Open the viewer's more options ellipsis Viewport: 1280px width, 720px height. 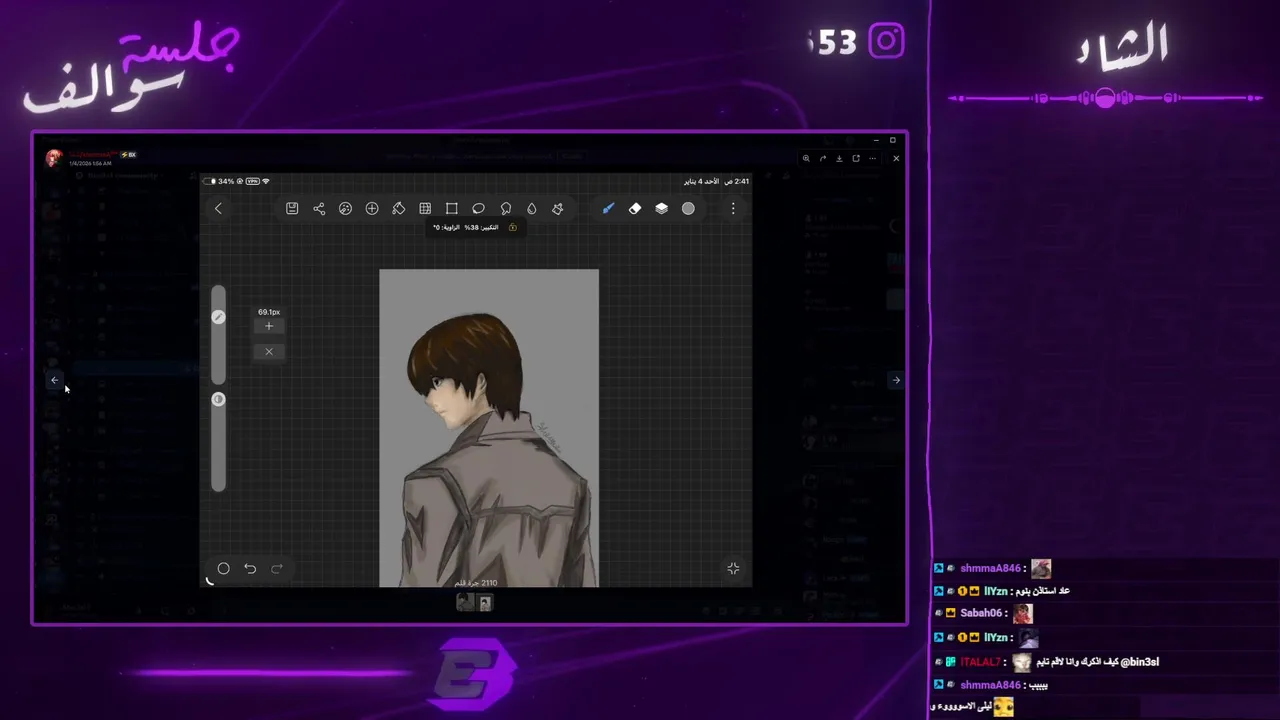(873, 158)
